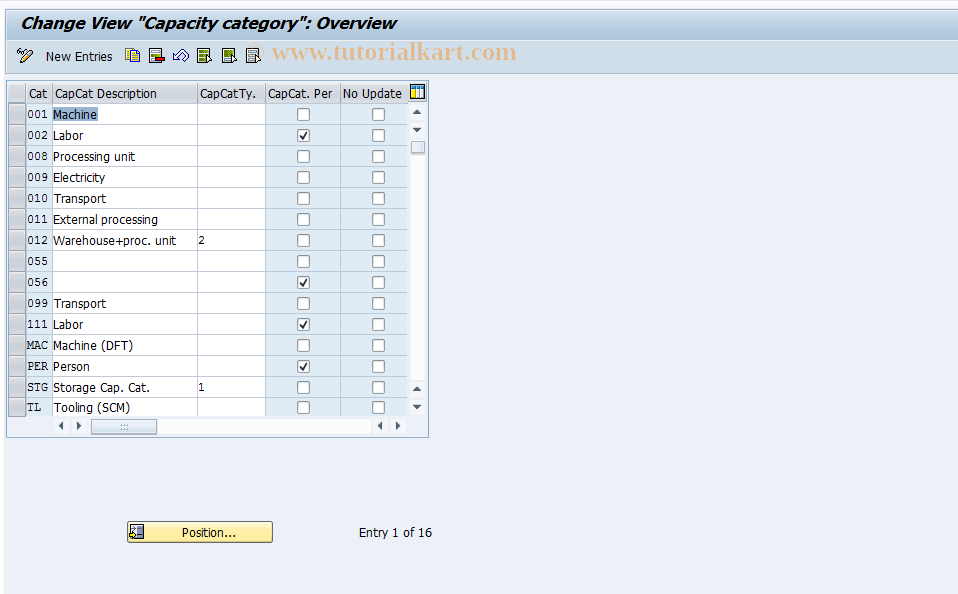
Task: Click the New Entries button
Action: [79, 56]
